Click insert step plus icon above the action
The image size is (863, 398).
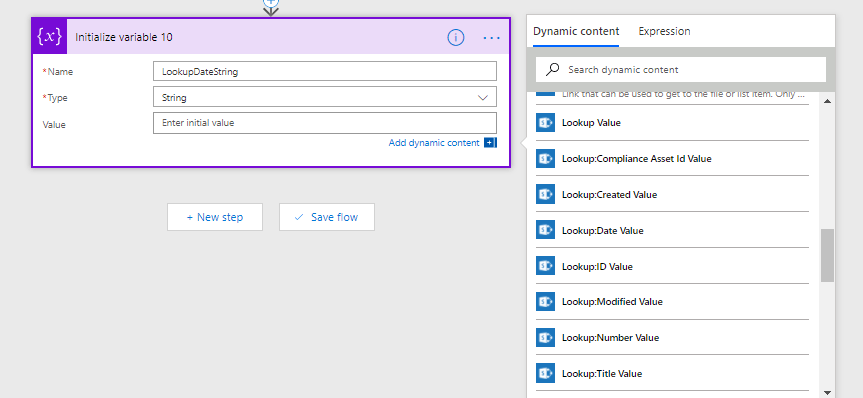point(270,2)
